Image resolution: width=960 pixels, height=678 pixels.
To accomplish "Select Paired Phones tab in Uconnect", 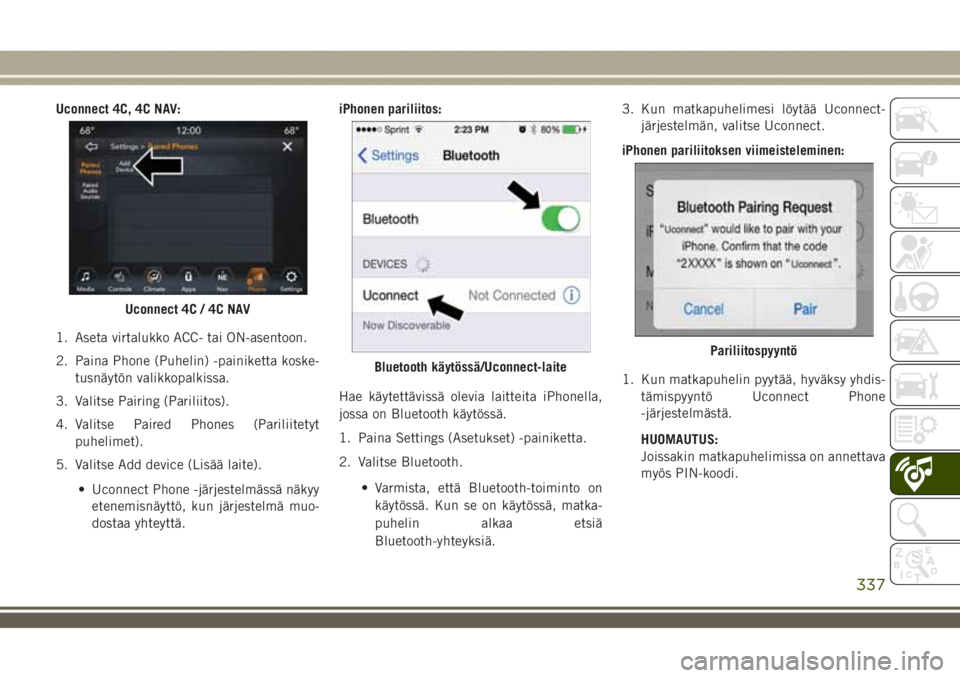I will point(90,168).
